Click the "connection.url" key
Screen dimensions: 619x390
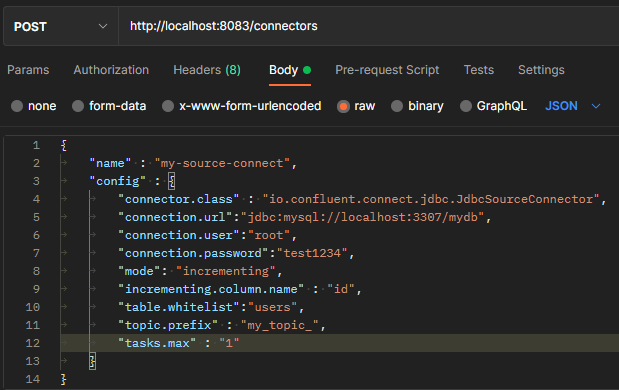(x=175, y=217)
